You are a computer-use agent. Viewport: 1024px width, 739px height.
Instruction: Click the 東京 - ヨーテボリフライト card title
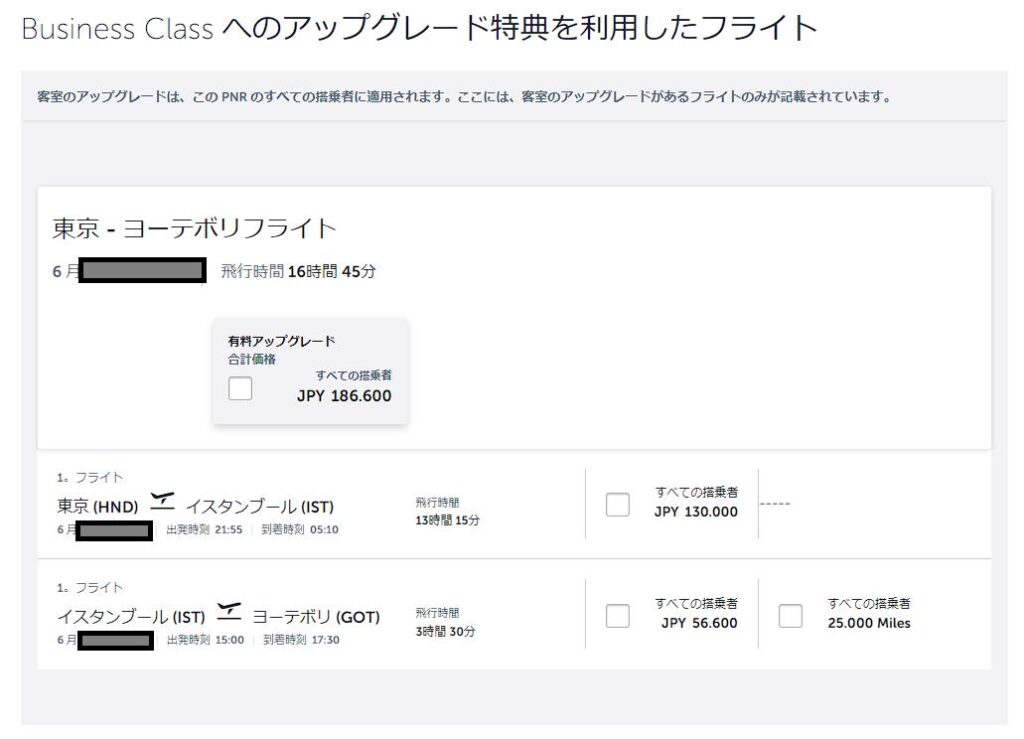pos(194,229)
